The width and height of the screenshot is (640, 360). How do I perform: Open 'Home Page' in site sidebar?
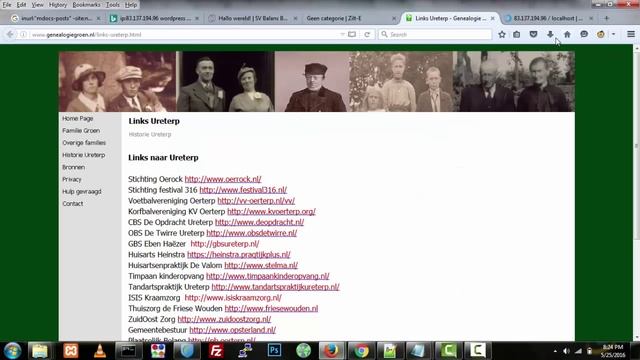pyautogui.click(x=78, y=118)
